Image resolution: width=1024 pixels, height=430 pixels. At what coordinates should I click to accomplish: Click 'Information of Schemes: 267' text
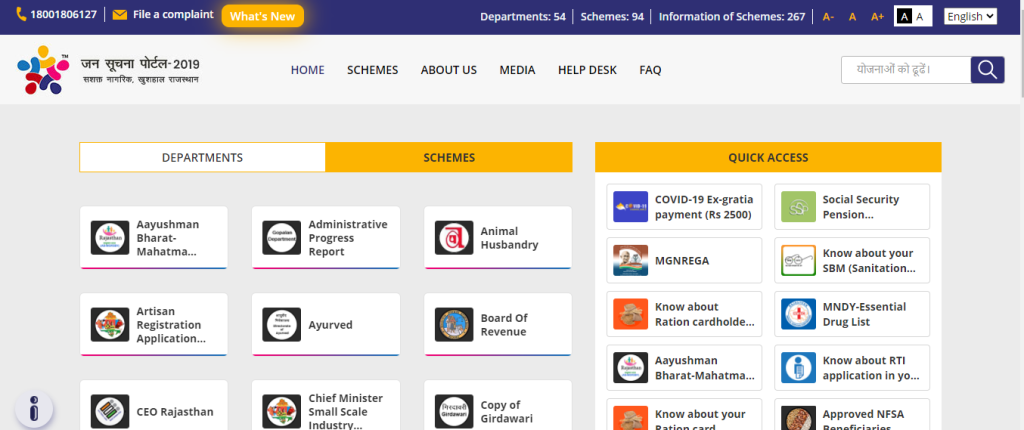(x=732, y=16)
